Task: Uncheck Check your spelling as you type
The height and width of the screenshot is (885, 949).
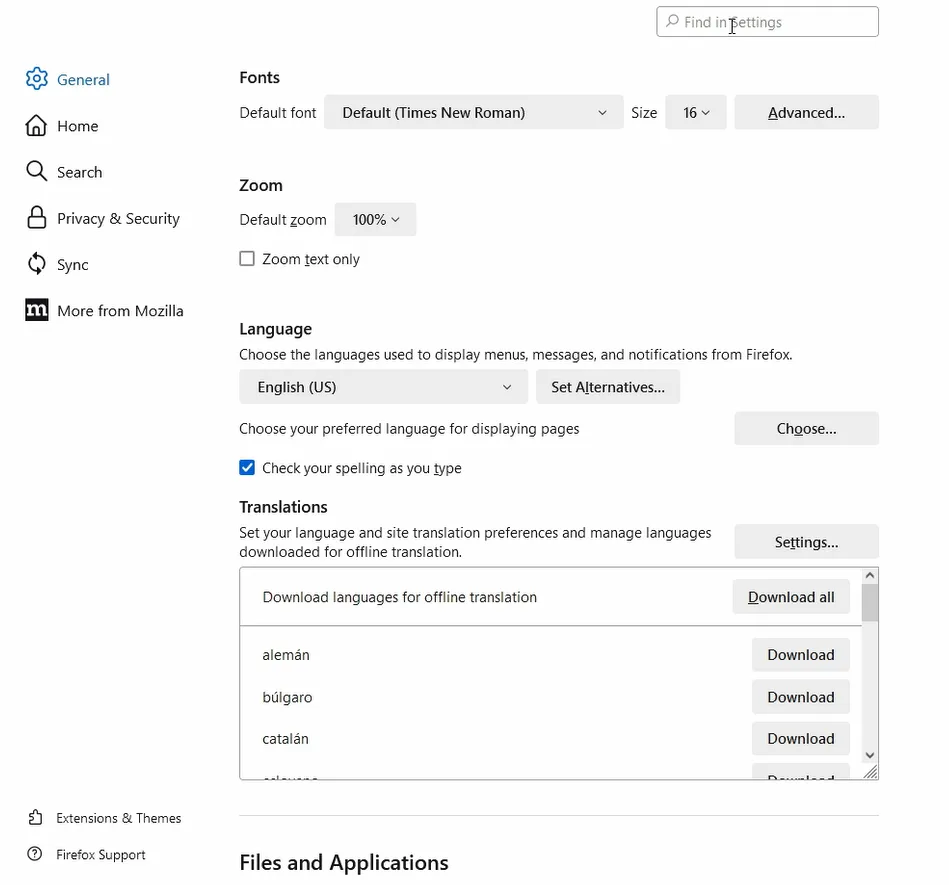Action: coord(247,467)
